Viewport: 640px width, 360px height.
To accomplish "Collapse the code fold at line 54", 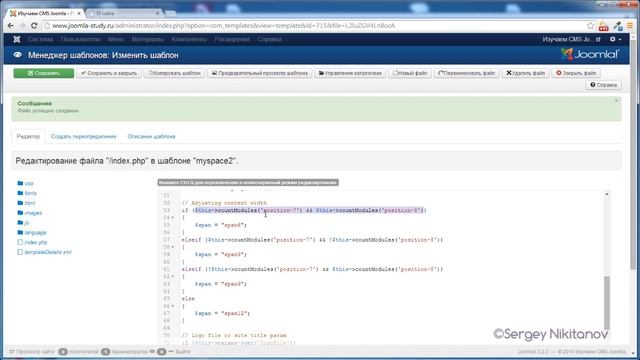I will pos(173,218).
